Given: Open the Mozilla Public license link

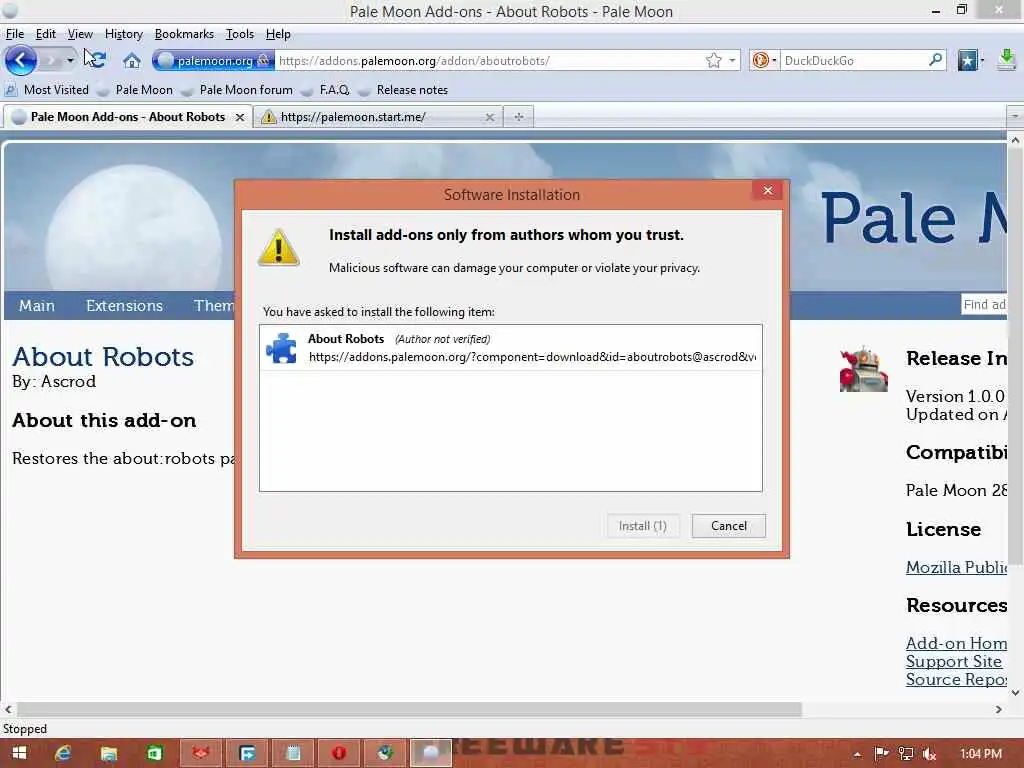Looking at the screenshot, I should [956, 568].
